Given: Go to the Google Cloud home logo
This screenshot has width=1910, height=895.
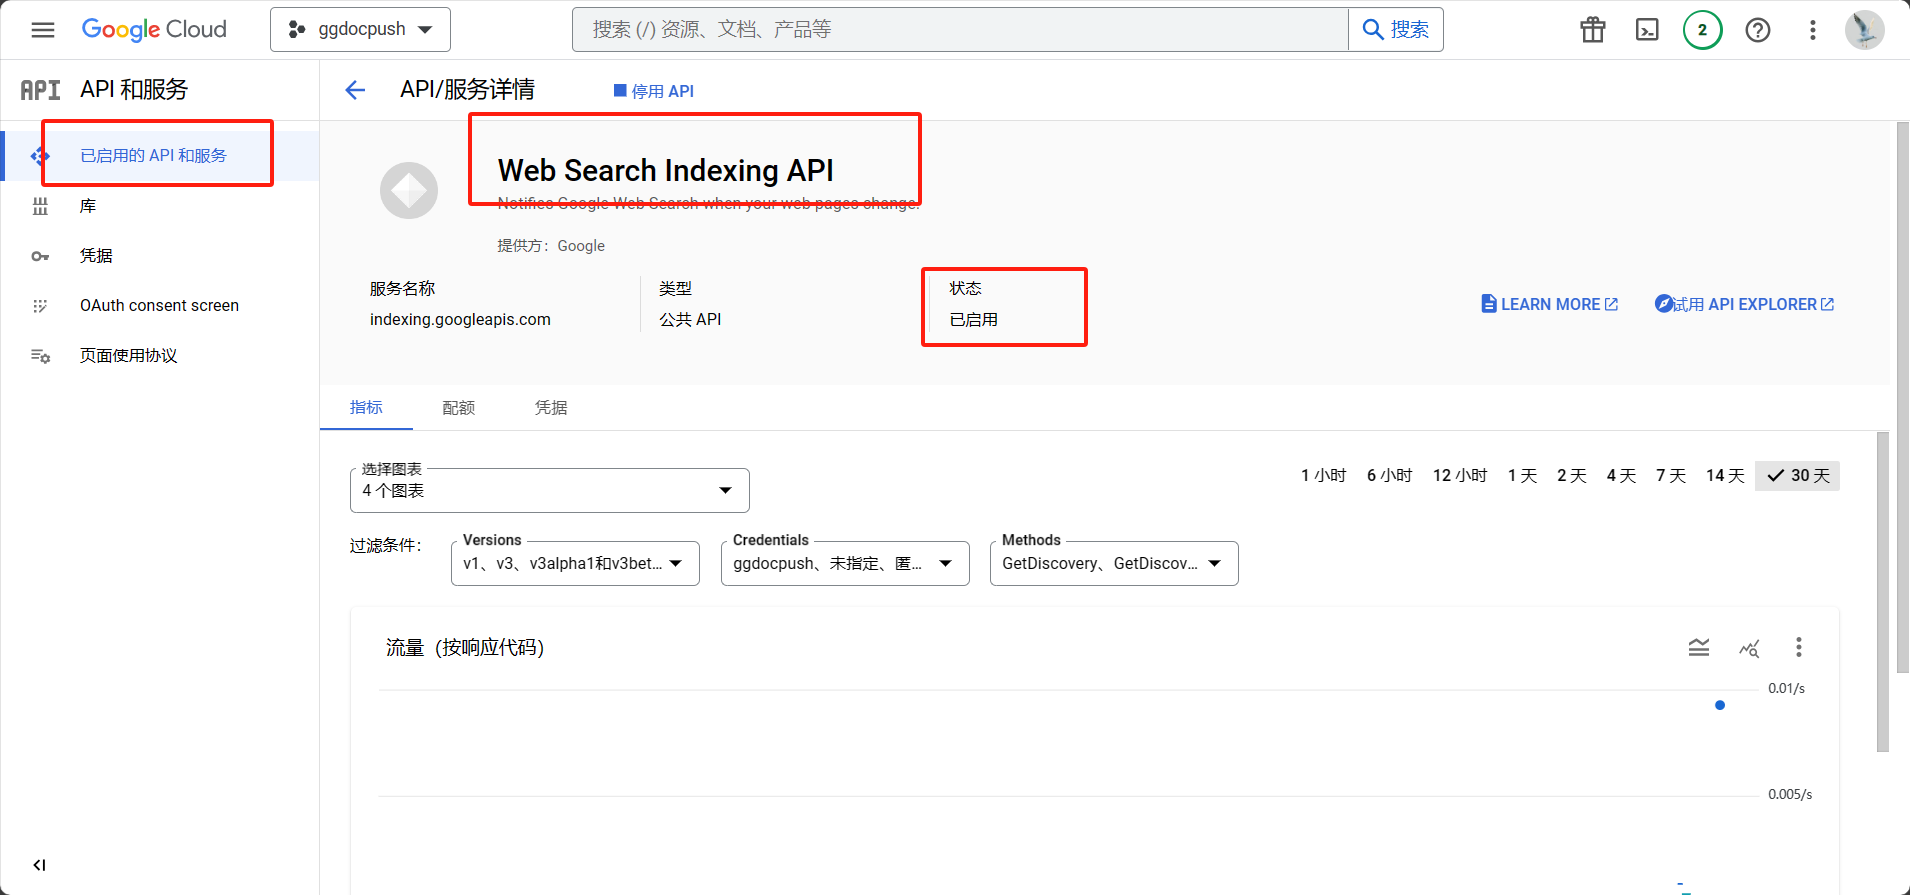Looking at the screenshot, I should [154, 30].
